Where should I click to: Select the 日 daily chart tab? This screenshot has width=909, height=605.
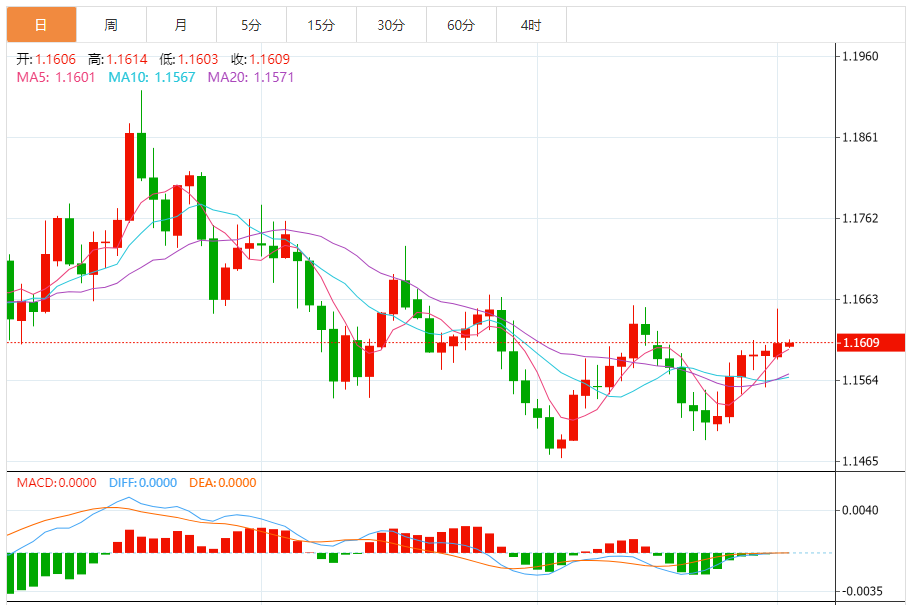40,25
